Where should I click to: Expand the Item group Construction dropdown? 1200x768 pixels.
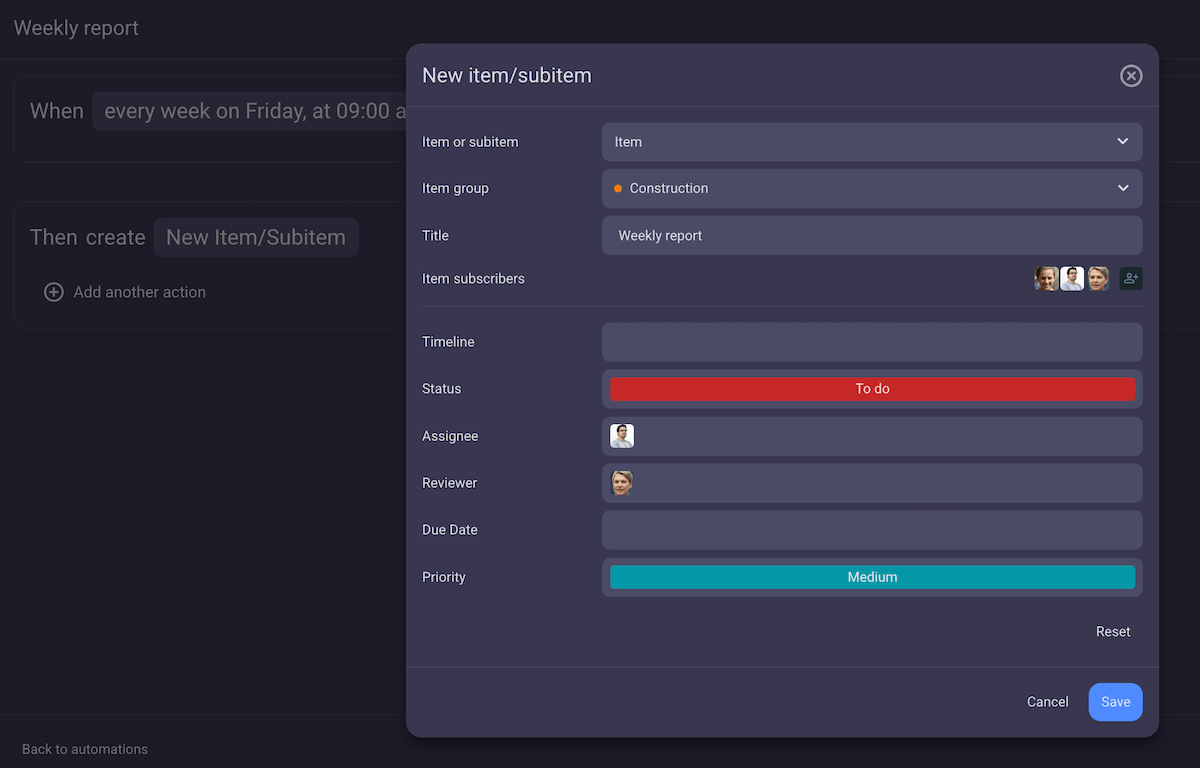tap(1122, 188)
